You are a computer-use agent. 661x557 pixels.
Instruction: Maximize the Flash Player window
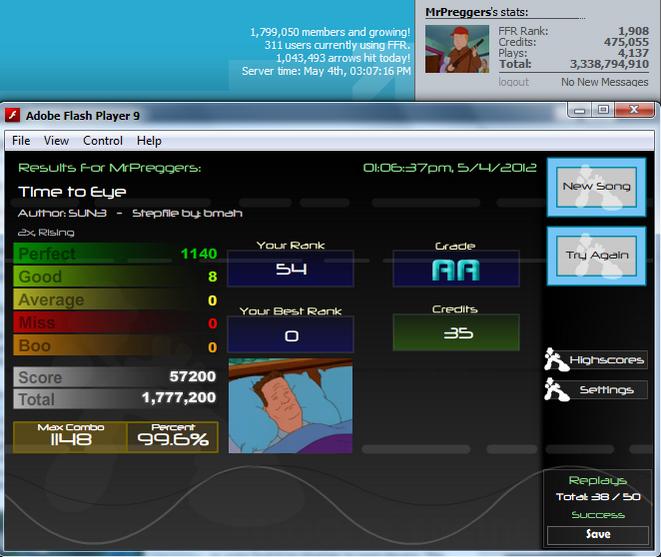tap(603, 110)
